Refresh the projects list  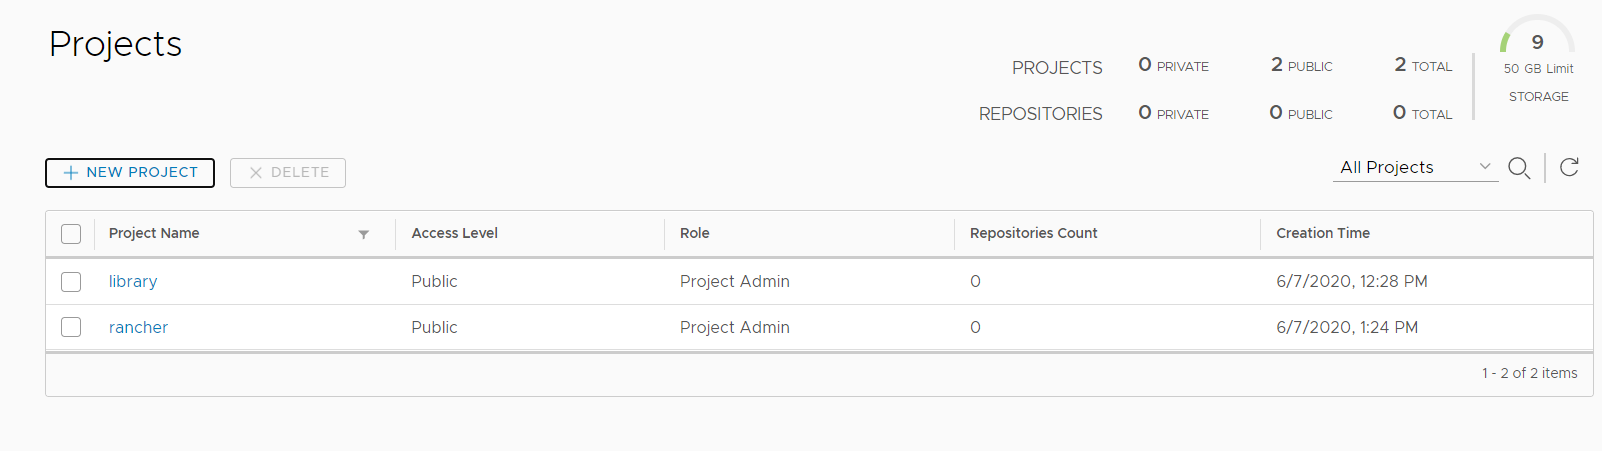point(1569,167)
